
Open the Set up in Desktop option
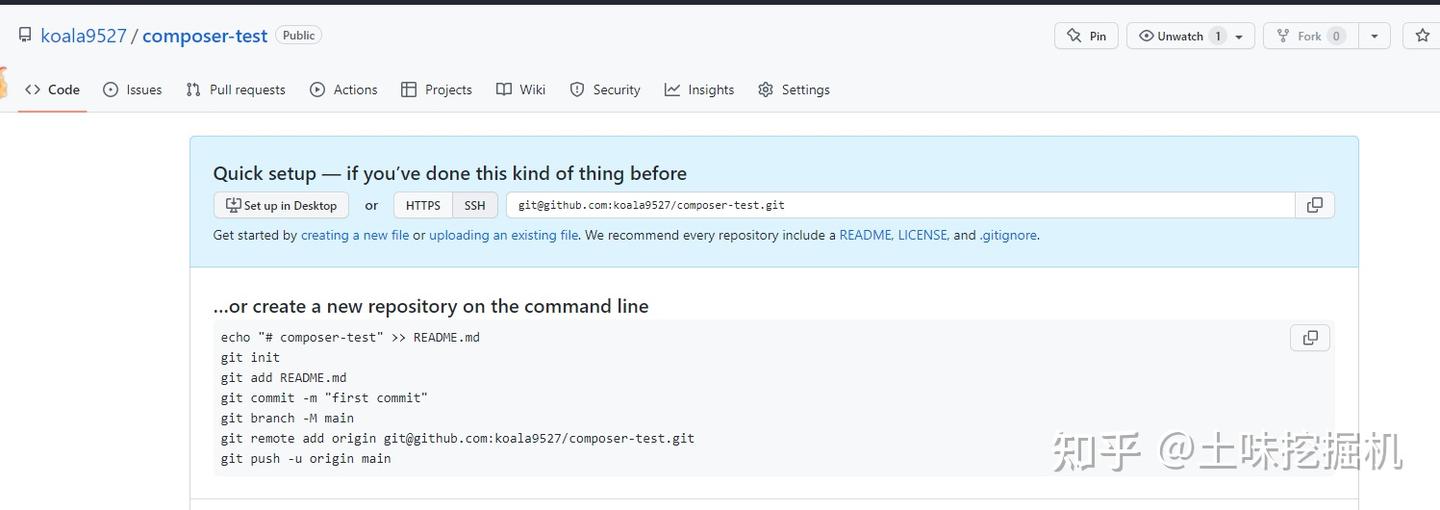[x=281, y=205]
